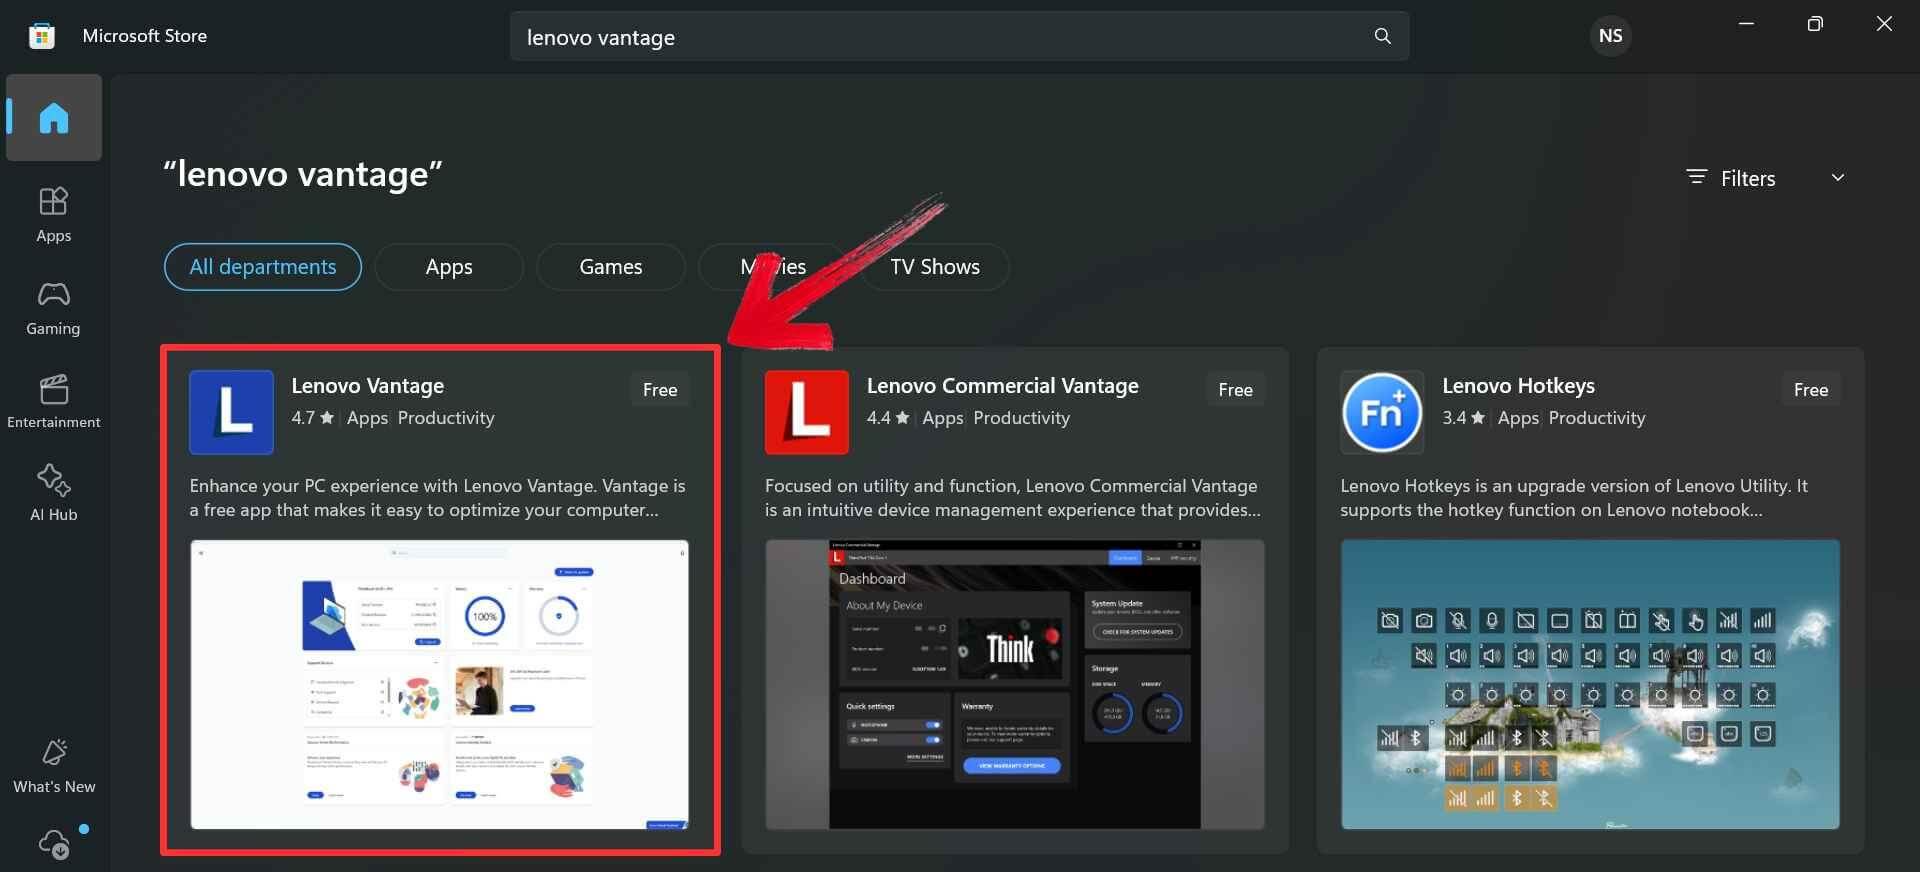Image resolution: width=1920 pixels, height=872 pixels.
Task: Select the Apps filter tab
Action: (449, 267)
